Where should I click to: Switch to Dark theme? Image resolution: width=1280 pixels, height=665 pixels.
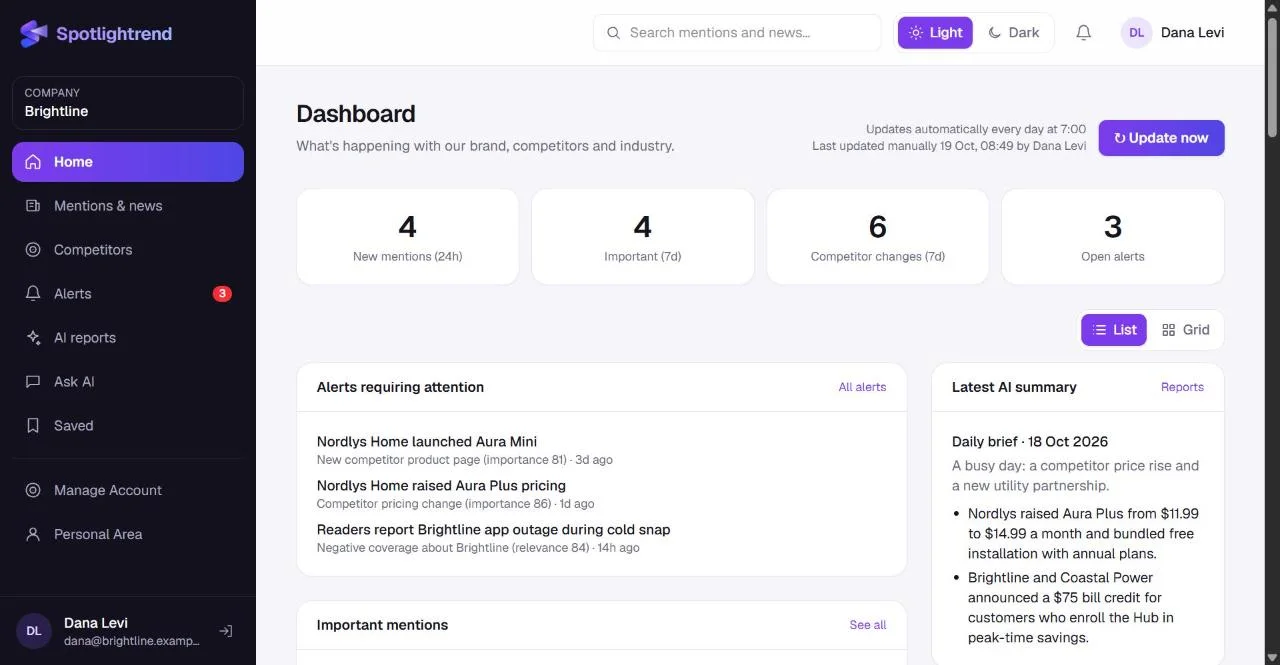(x=1014, y=33)
